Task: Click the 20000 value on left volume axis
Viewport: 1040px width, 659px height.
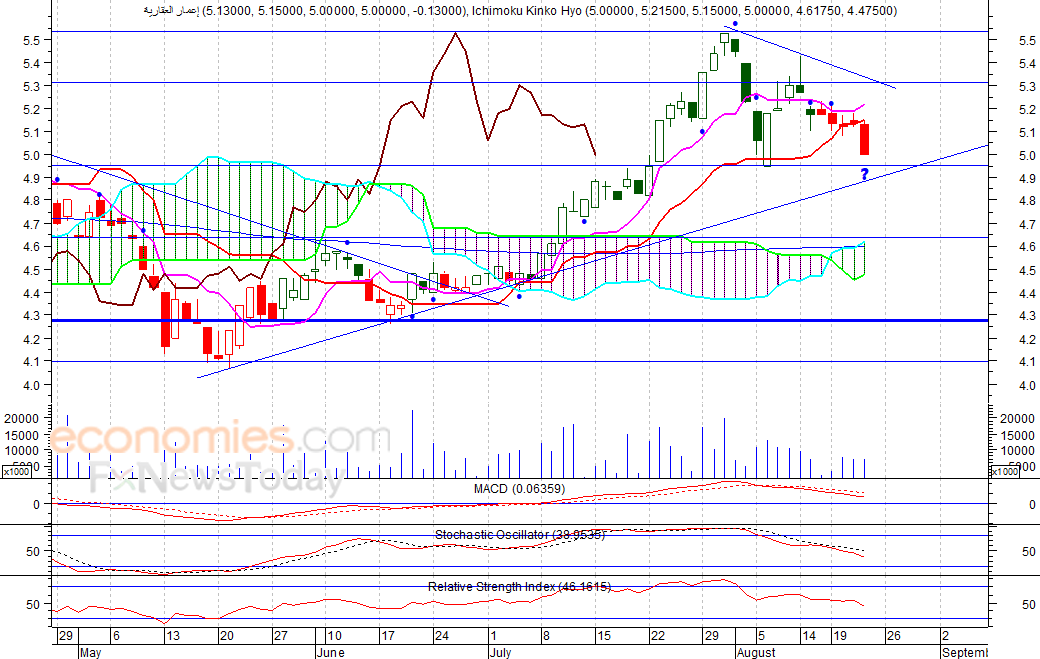Action: [21, 419]
